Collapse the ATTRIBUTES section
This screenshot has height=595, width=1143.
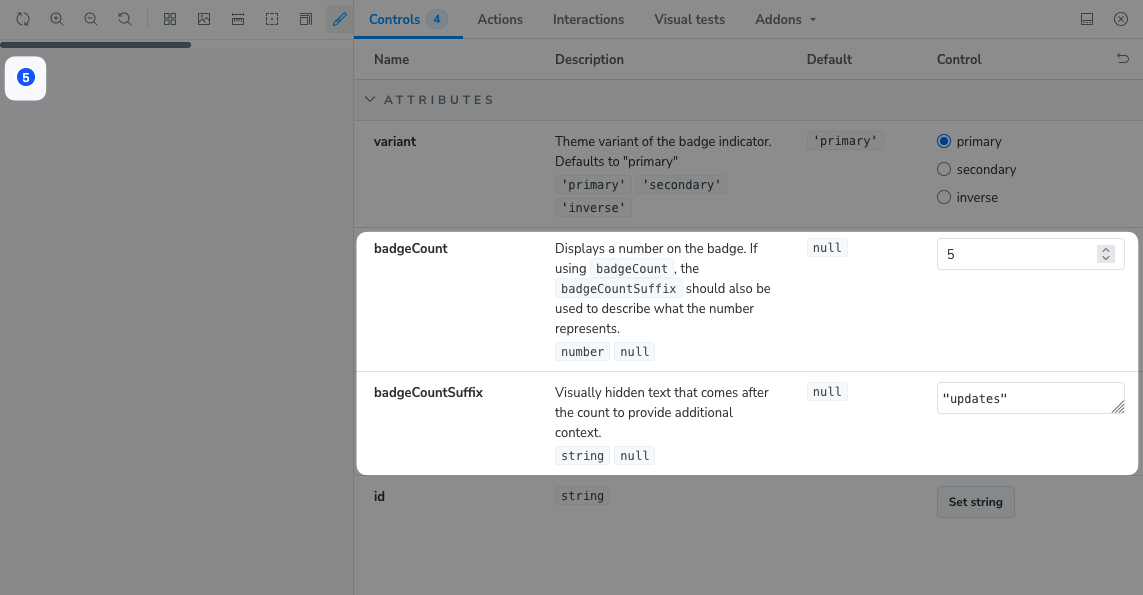[x=370, y=100]
